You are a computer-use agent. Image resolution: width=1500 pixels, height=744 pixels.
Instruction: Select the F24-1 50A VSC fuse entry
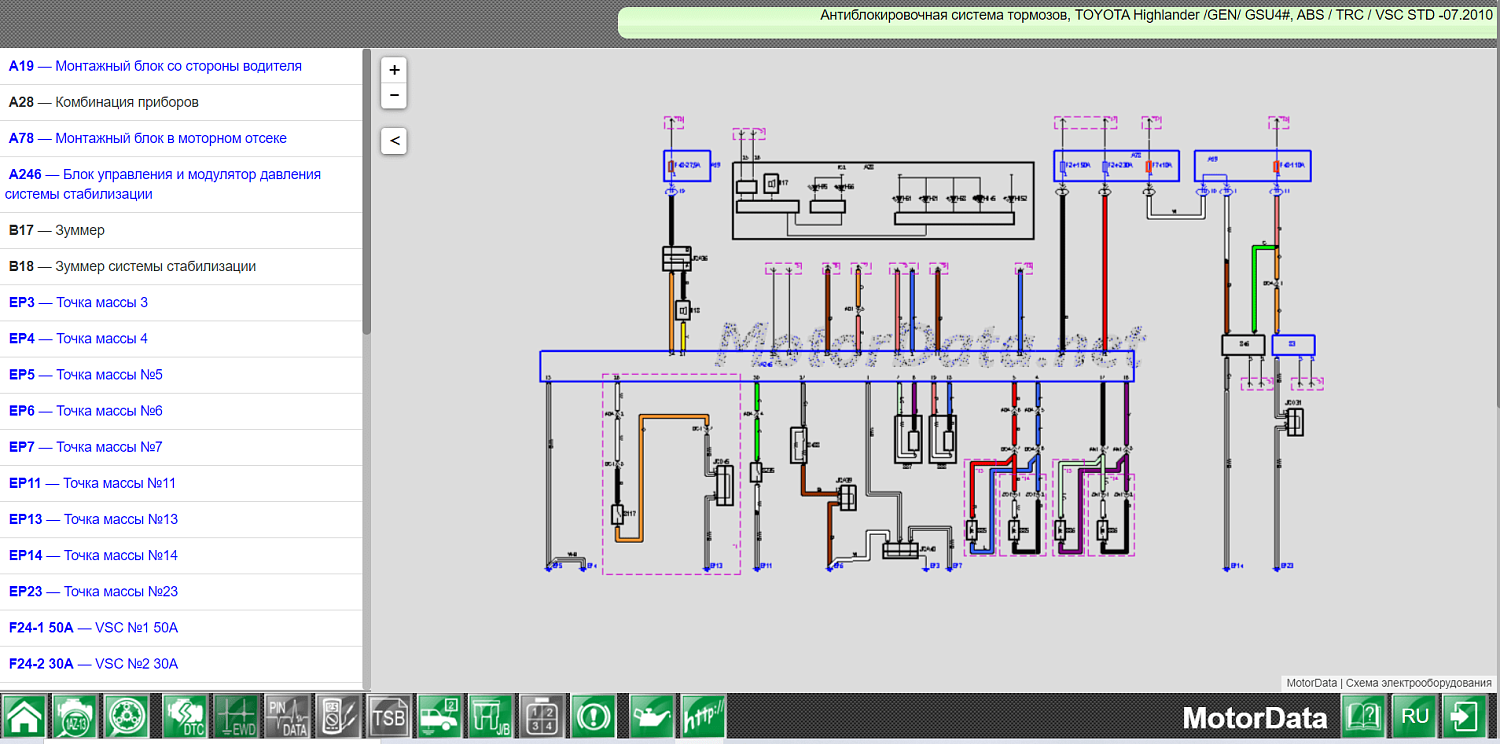coord(93,628)
